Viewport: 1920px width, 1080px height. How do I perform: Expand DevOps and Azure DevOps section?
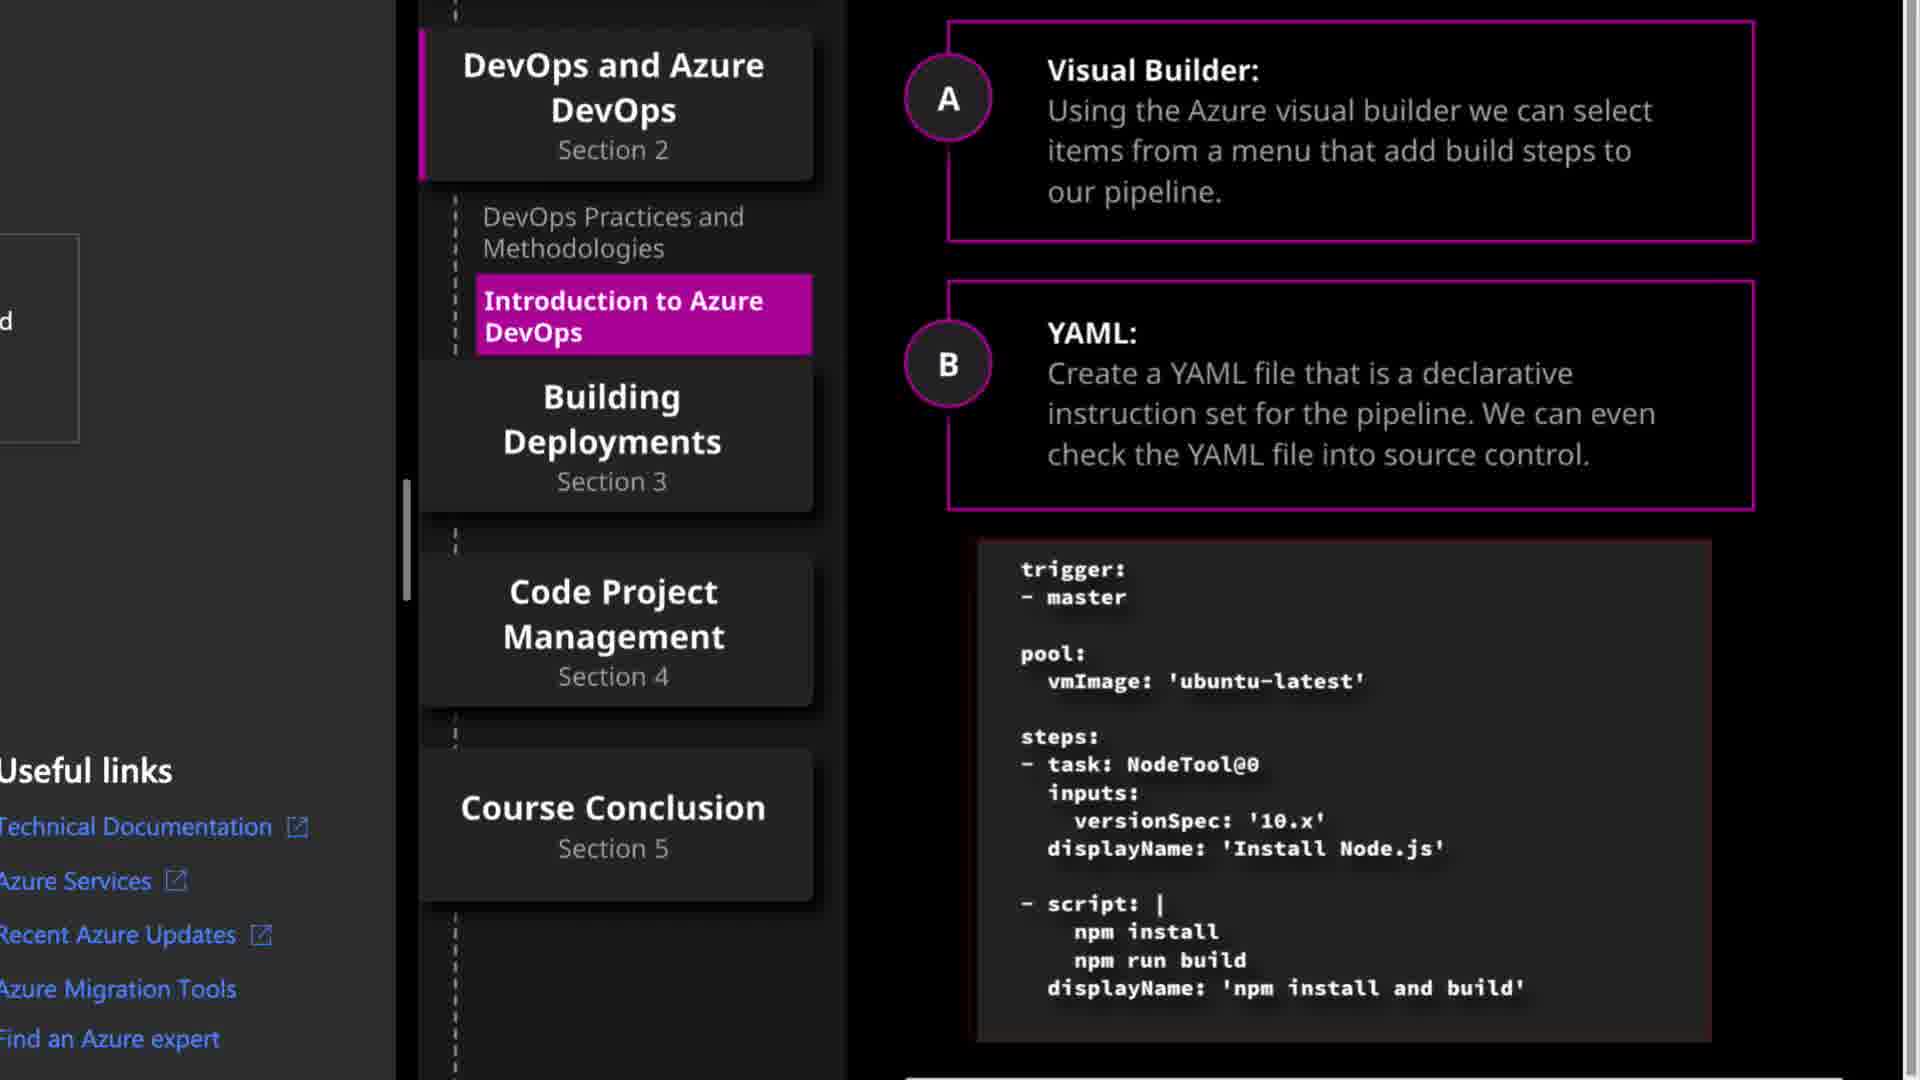[614, 105]
